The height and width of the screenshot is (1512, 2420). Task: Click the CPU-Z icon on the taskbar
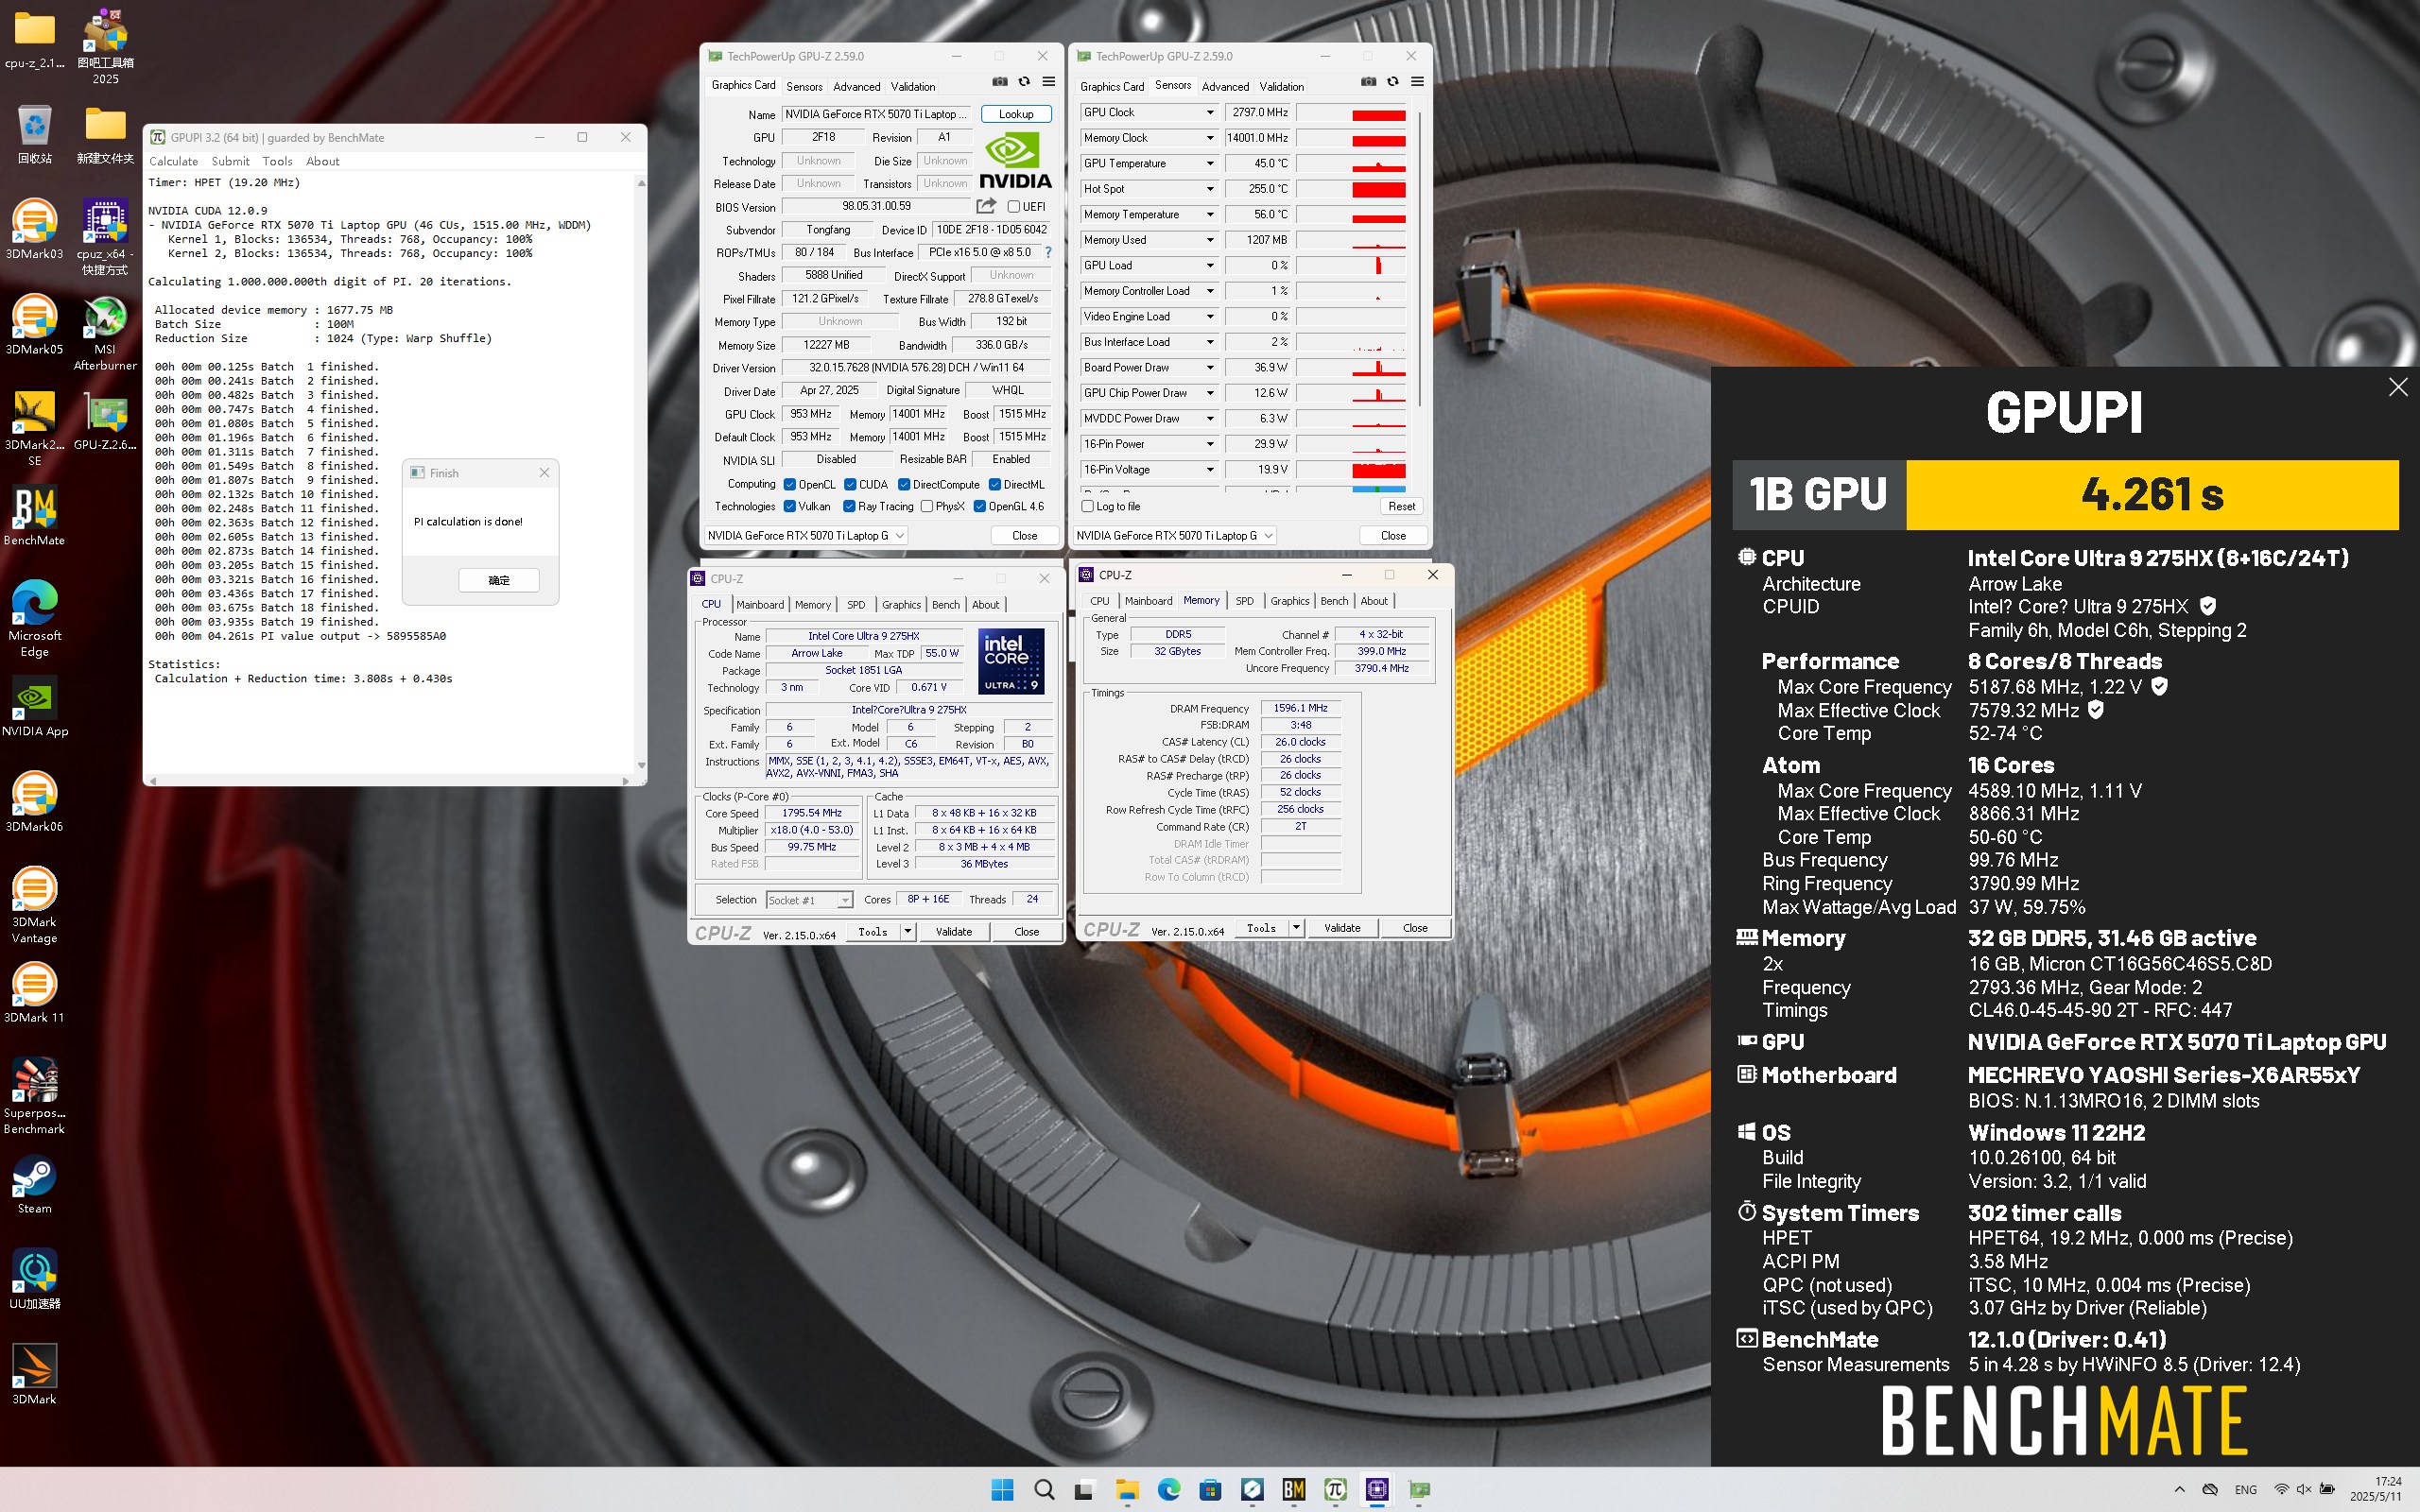tap(1377, 1490)
